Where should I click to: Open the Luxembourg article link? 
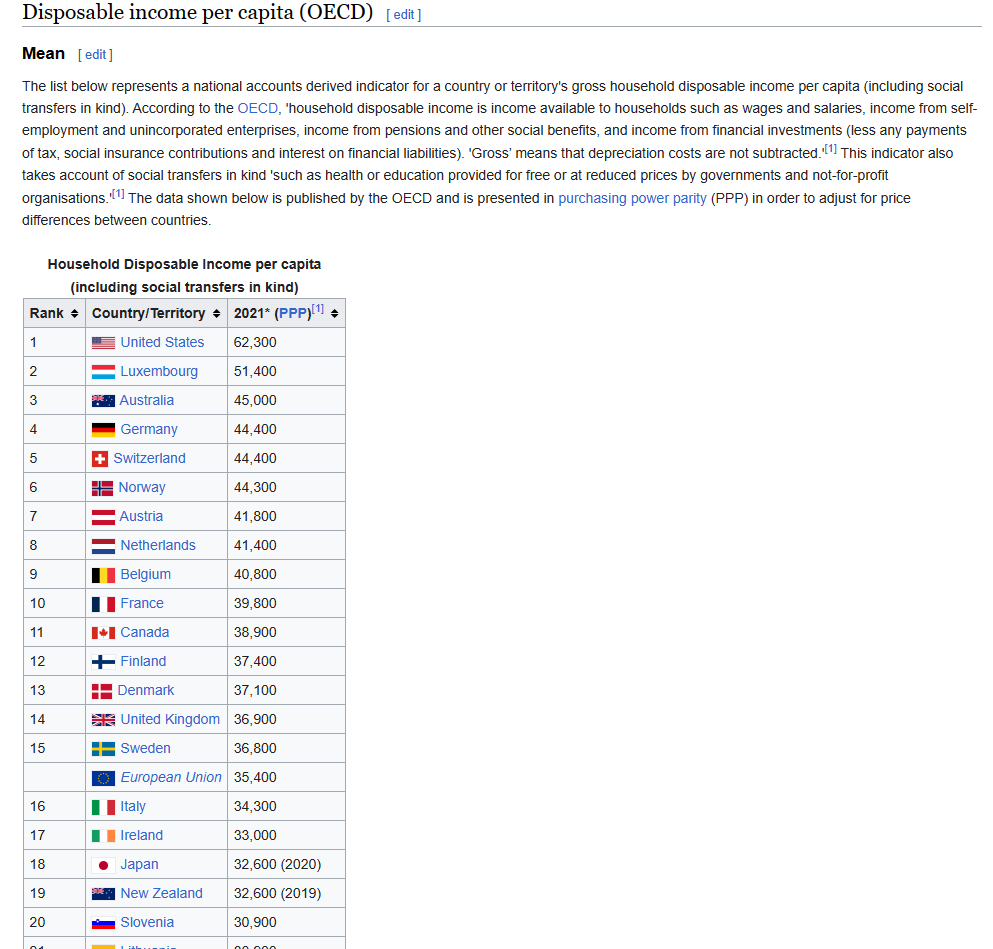(x=159, y=372)
